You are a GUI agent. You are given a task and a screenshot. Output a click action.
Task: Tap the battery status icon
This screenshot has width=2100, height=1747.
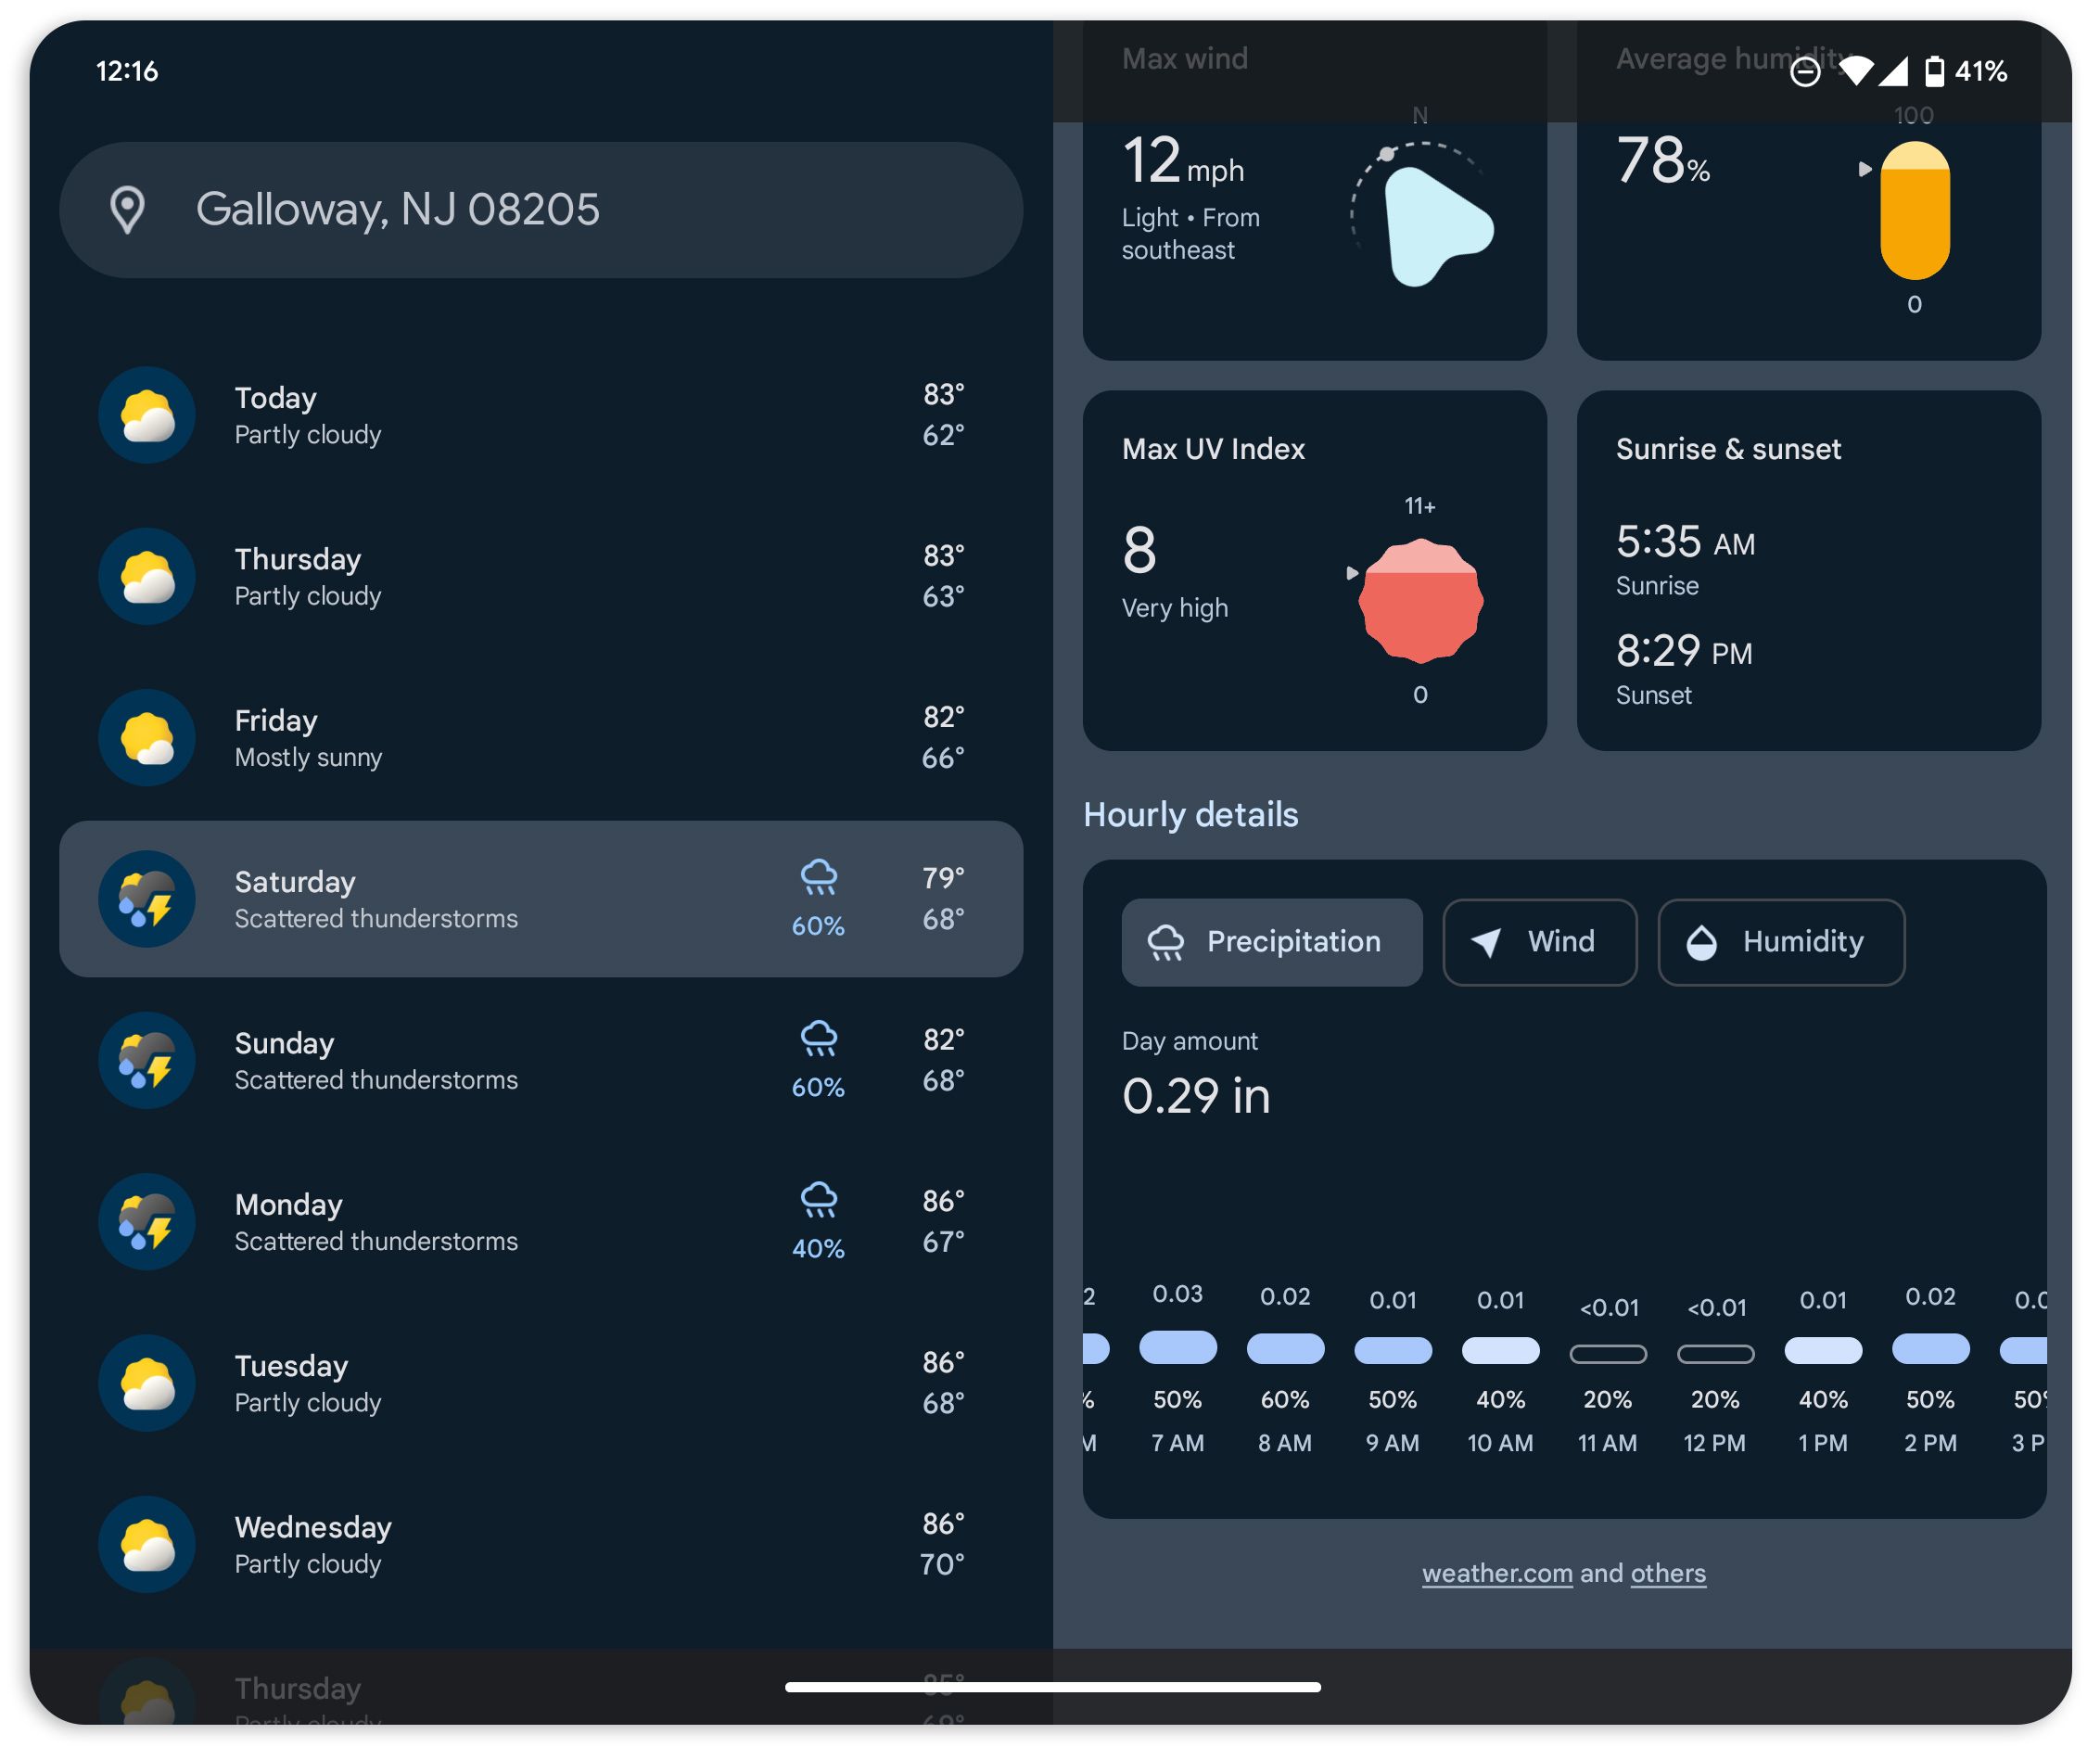pyautogui.click(x=1934, y=72)
